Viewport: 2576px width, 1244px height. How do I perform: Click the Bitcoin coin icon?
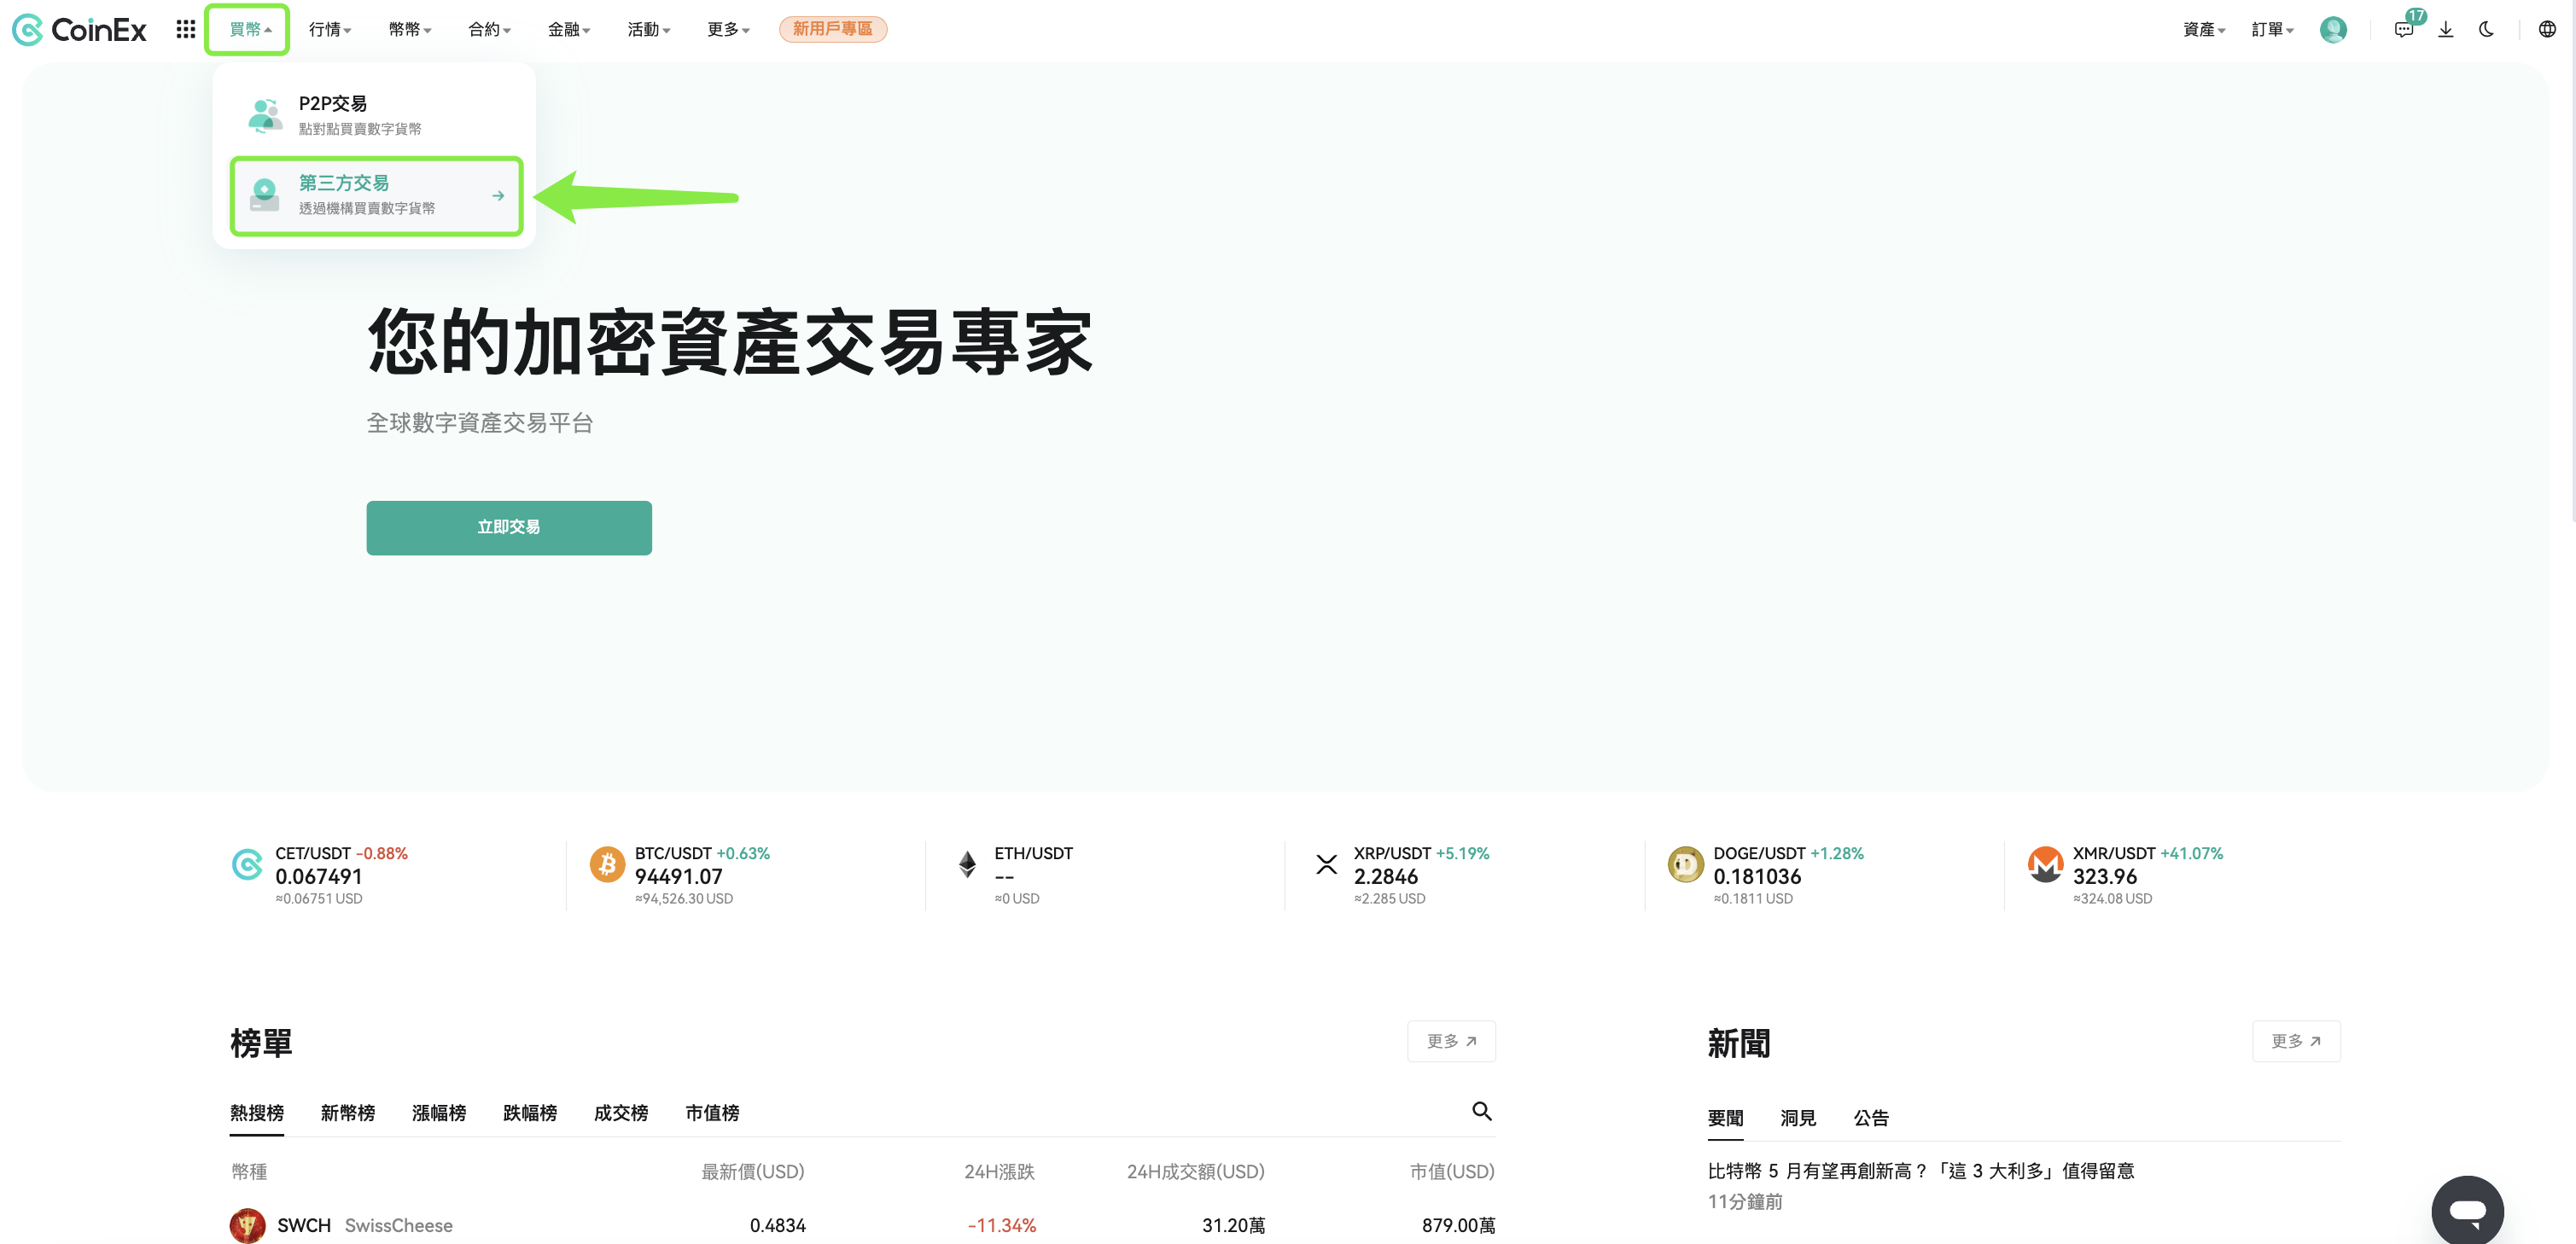pos(607,864)
